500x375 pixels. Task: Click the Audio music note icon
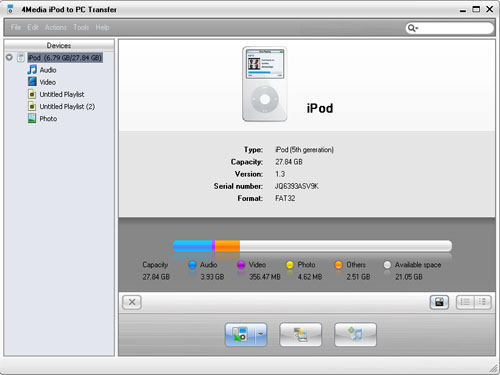[x=32, y=70]
